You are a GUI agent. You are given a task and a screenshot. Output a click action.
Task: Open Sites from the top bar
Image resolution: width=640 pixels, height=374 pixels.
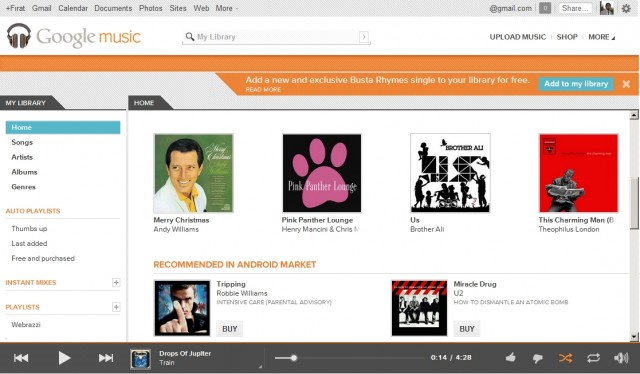(178, 8)
